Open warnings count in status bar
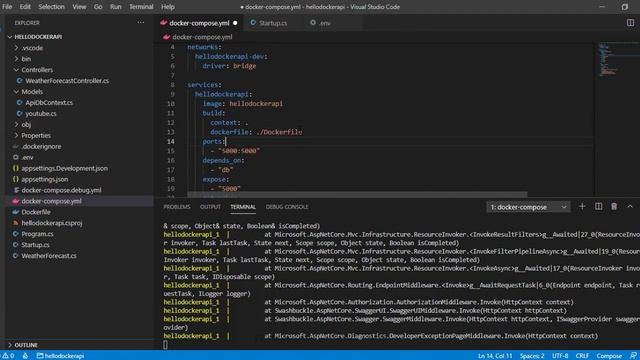This screenshot has height=360, width=640. pyautogui.click(x=8, y=356)
